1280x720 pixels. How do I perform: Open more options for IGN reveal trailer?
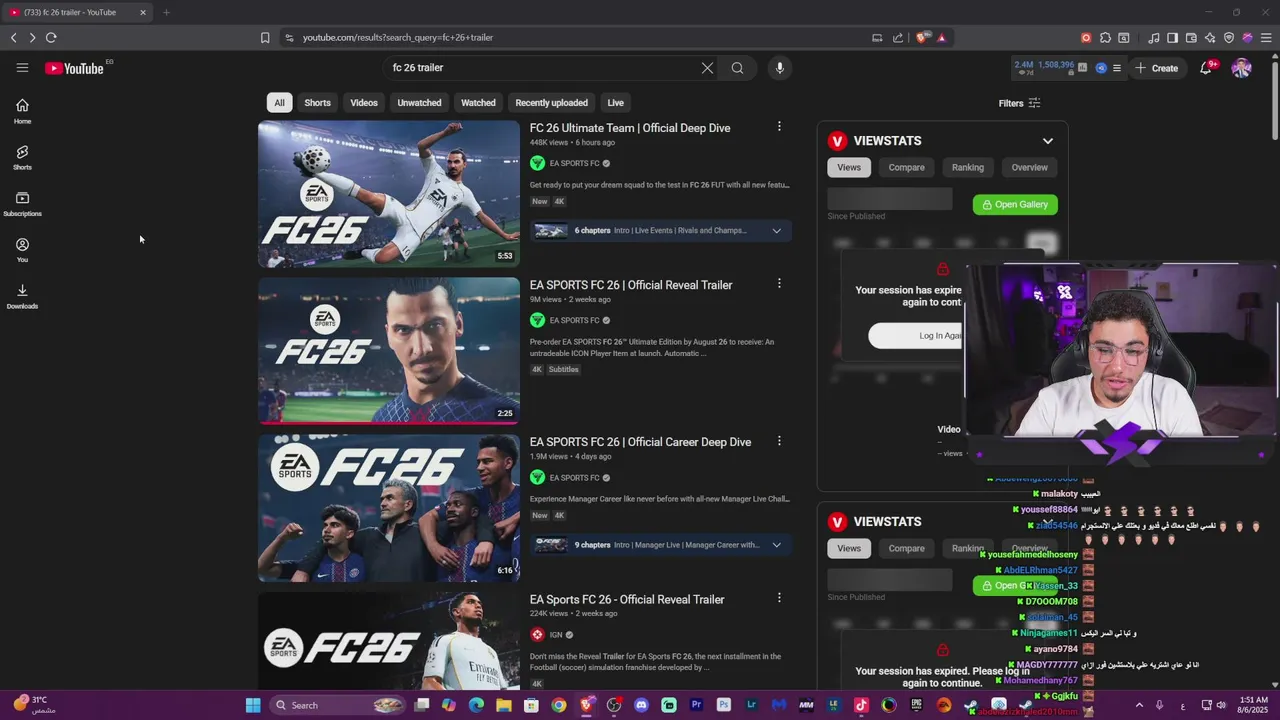point(779,598)
